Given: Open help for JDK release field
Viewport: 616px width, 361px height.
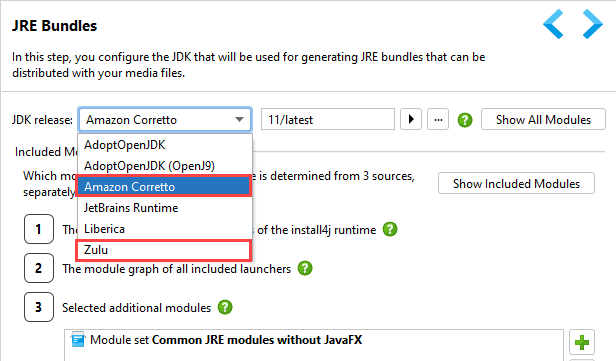Looking at the screenshot, I should tap(465, 120).
